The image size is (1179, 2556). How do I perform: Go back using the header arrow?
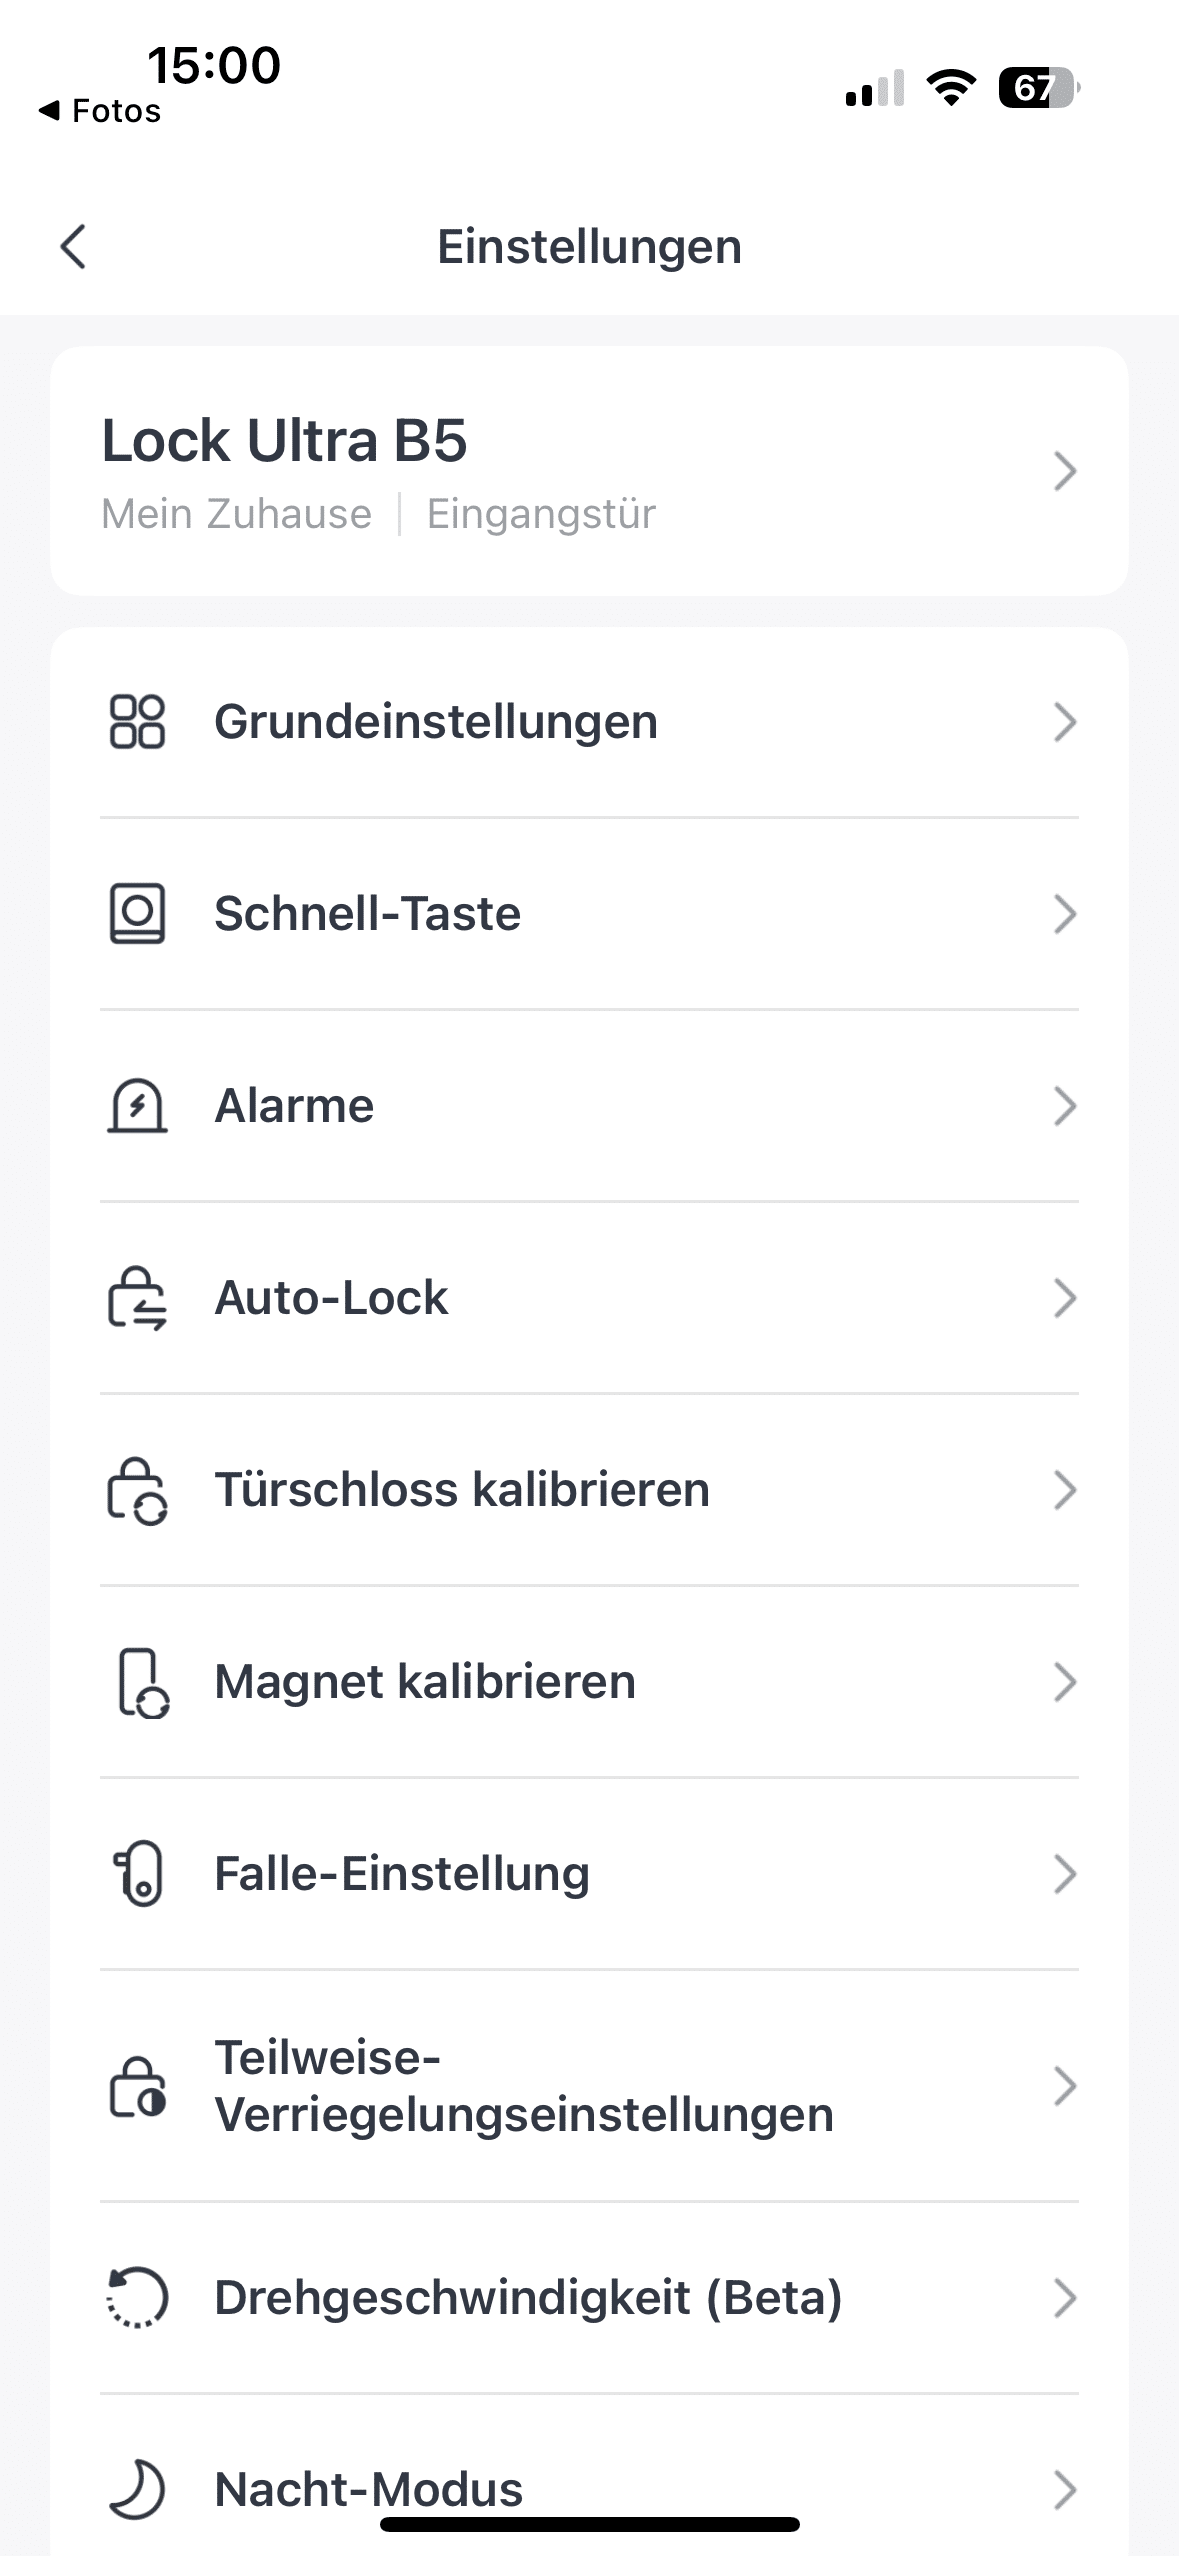pos(73,246)
